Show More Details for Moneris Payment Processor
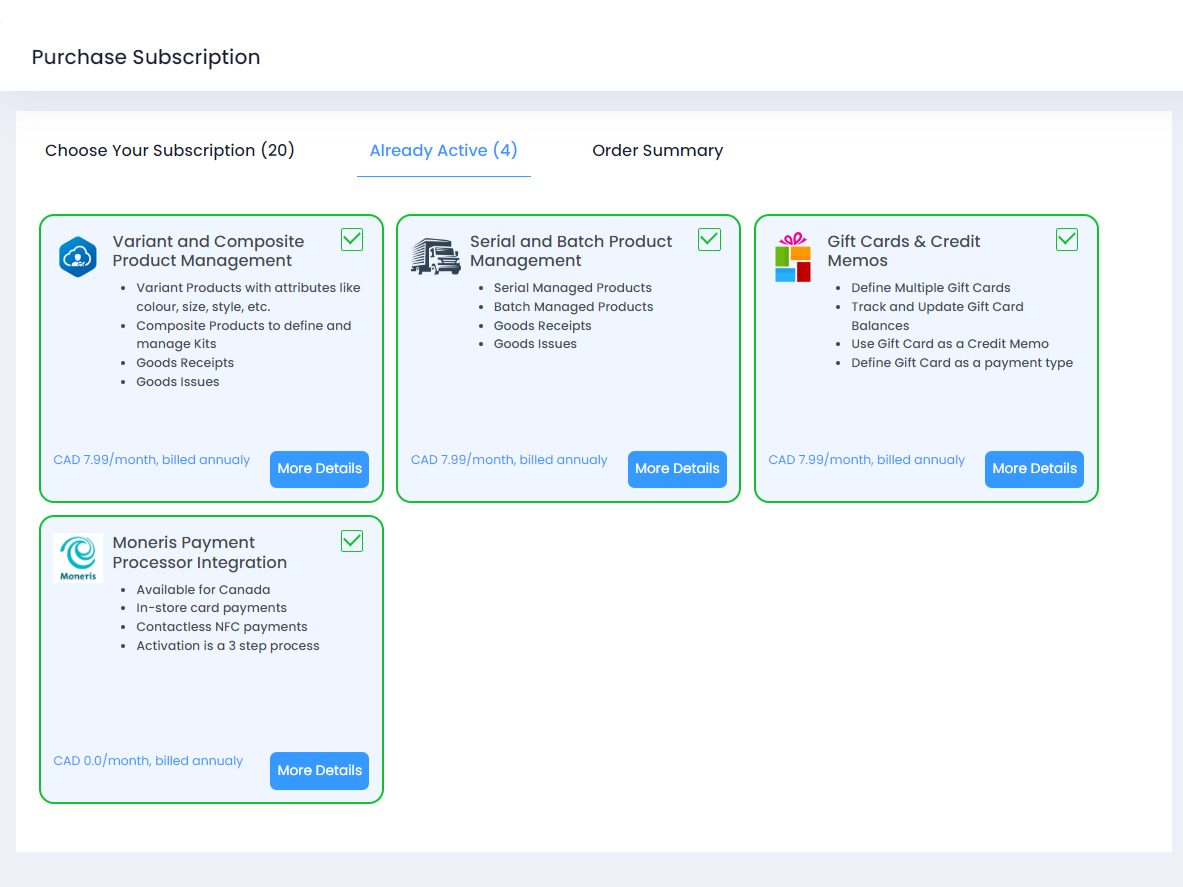The width and height of the screenshot is (1183, 887). (319, 771)
